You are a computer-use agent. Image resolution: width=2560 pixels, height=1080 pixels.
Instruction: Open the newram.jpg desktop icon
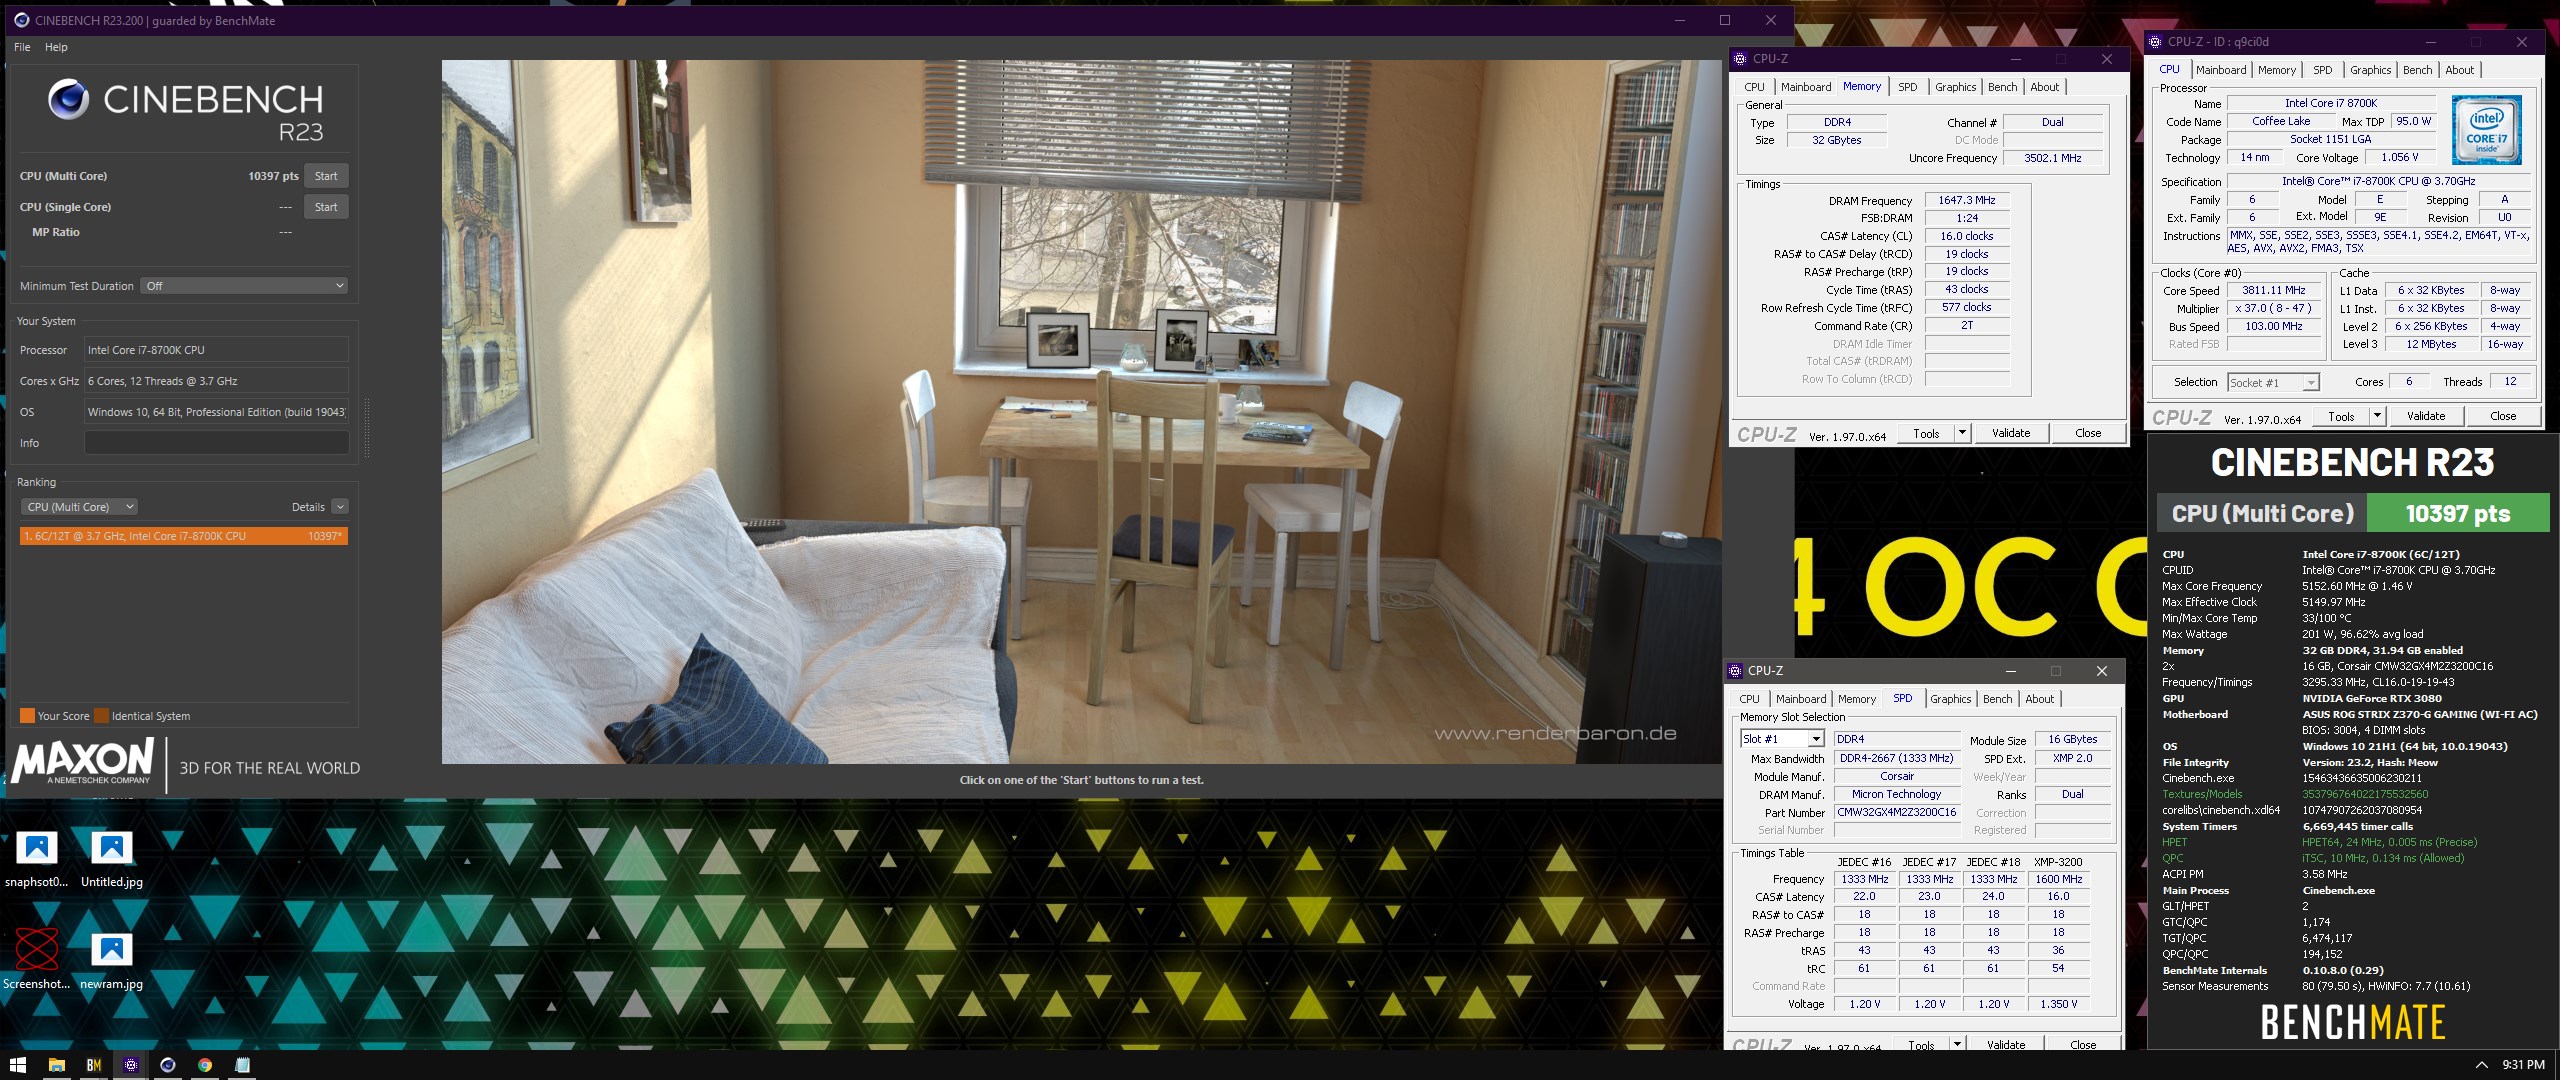pyautogui.click(x=112, y=960)
